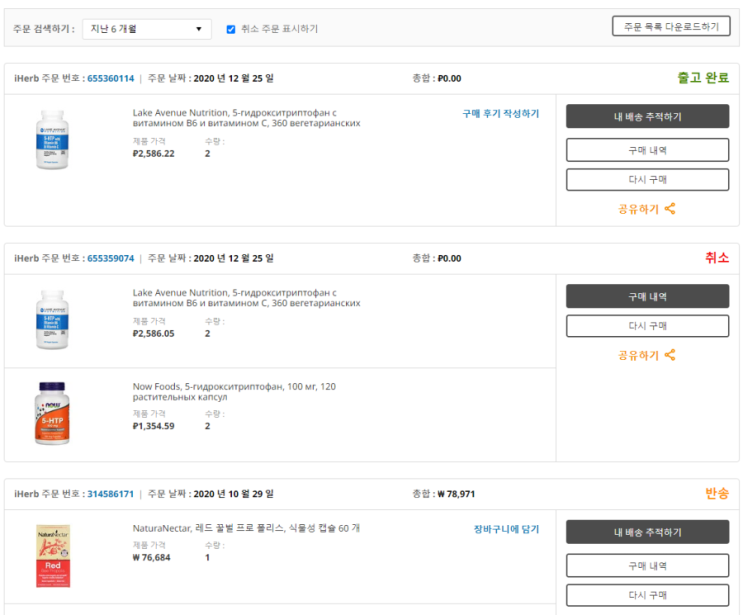
Task: Click add to cart link for NaturaNectar
Action: click(506, 529)
